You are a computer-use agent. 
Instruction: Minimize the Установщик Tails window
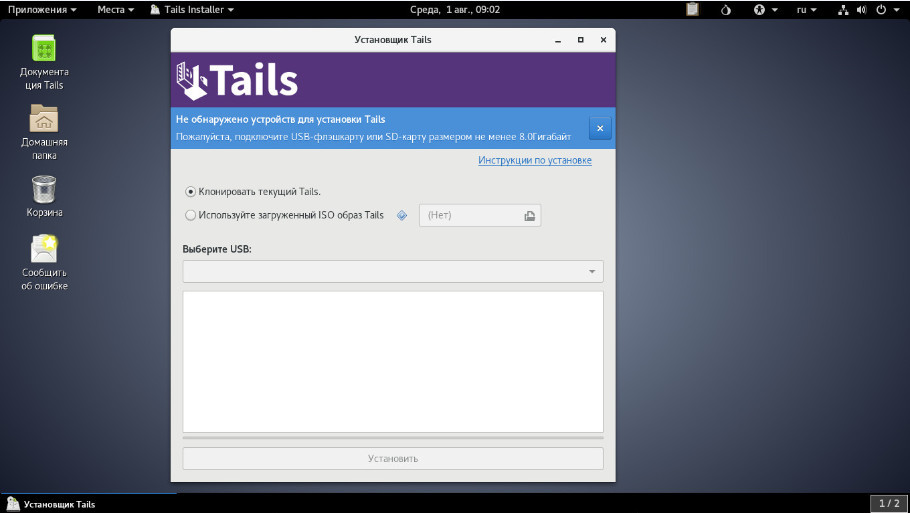[558, 40]
